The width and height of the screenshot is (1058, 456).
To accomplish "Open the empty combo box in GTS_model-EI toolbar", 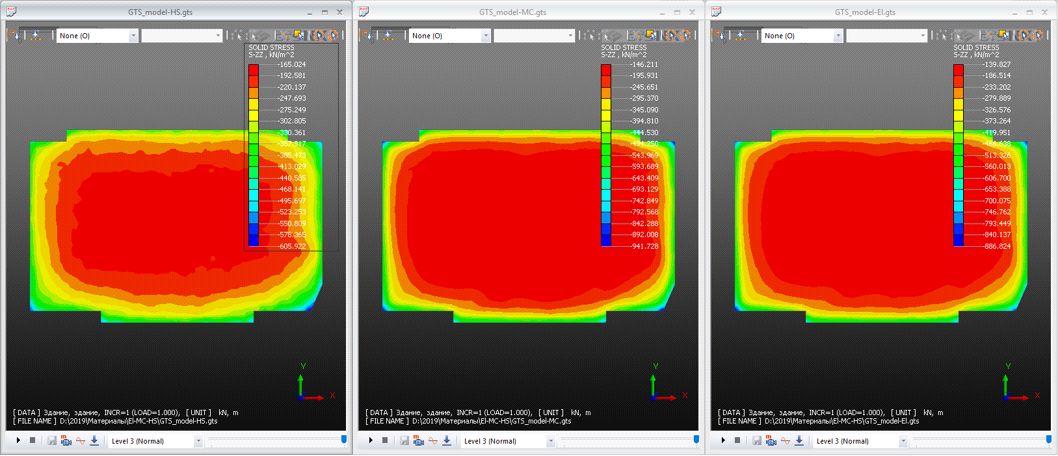I will 885,35.
